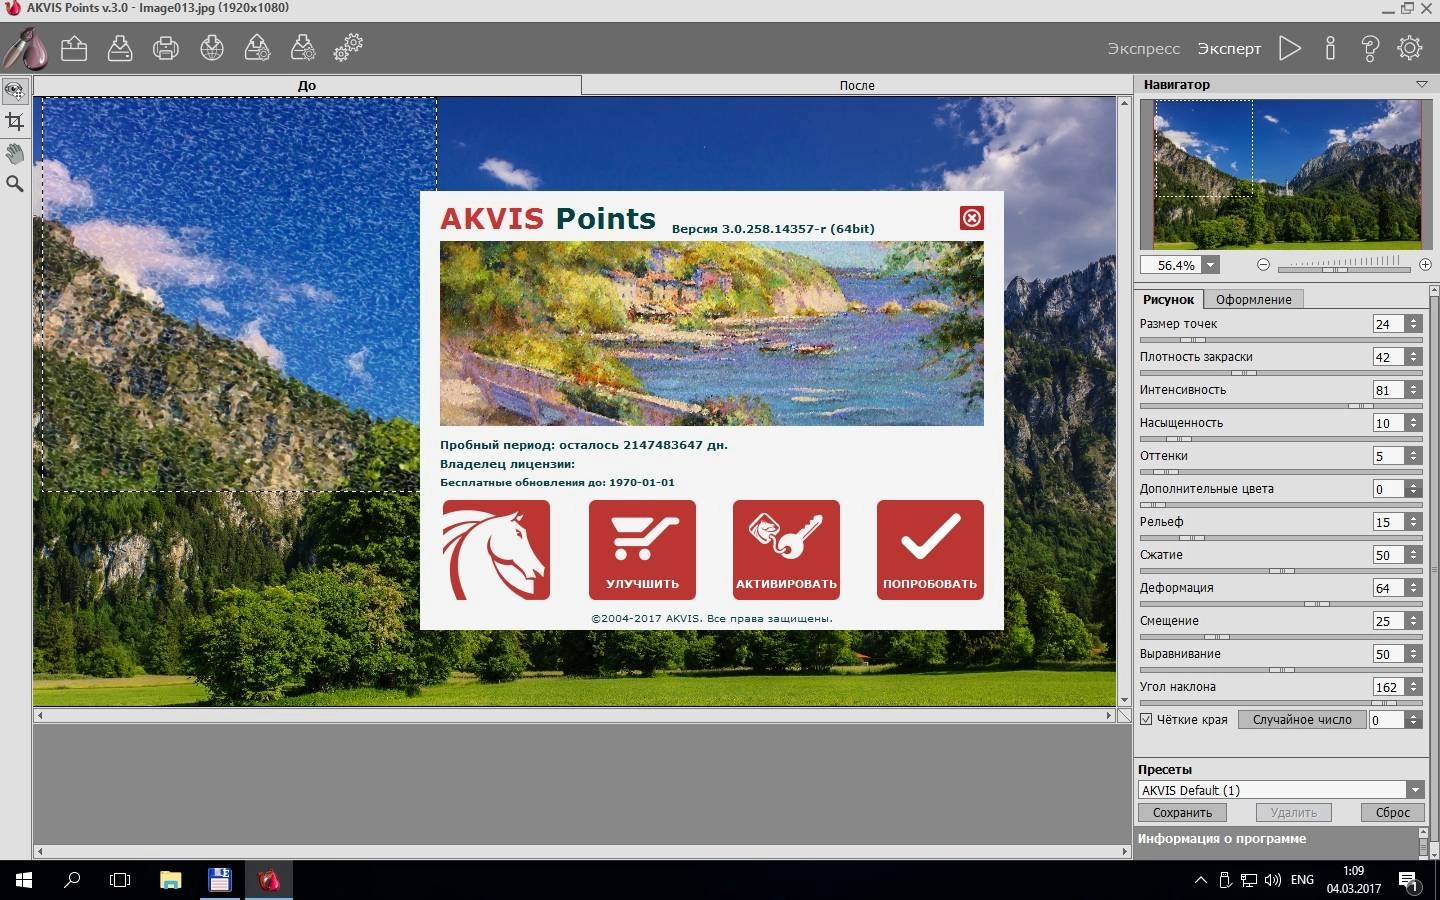The image size is (1440, 900).
Task: Collapse the Навигатор panel arrow
Action: pyautogui.click(x=1421, y=85)
